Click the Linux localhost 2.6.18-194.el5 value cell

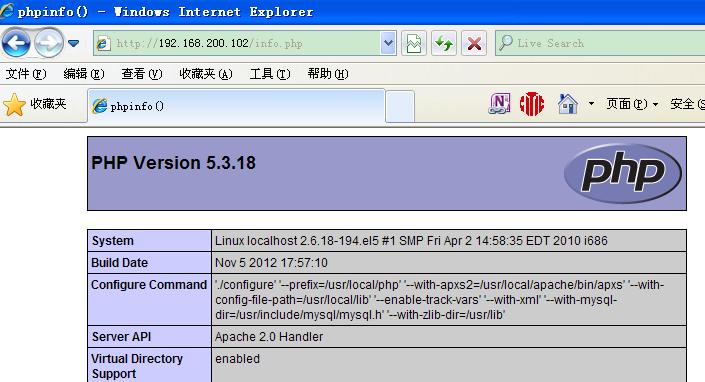(449, 241)
